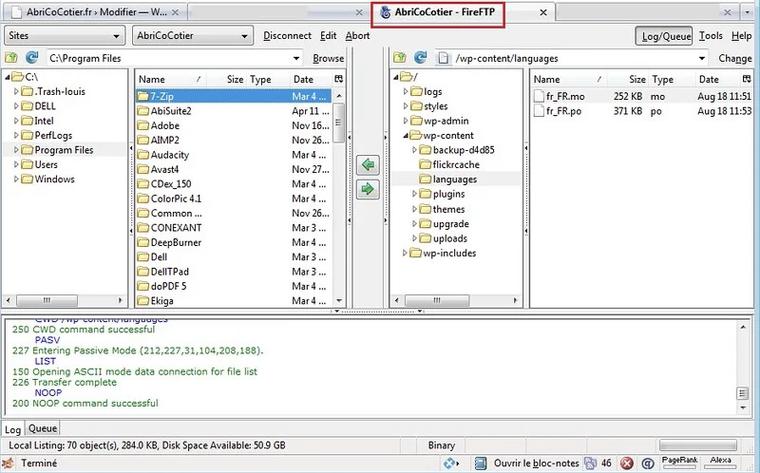Viewport: 760px width, 473px height.
Task: Click the local column picker icon
Action: pos(339,79)
